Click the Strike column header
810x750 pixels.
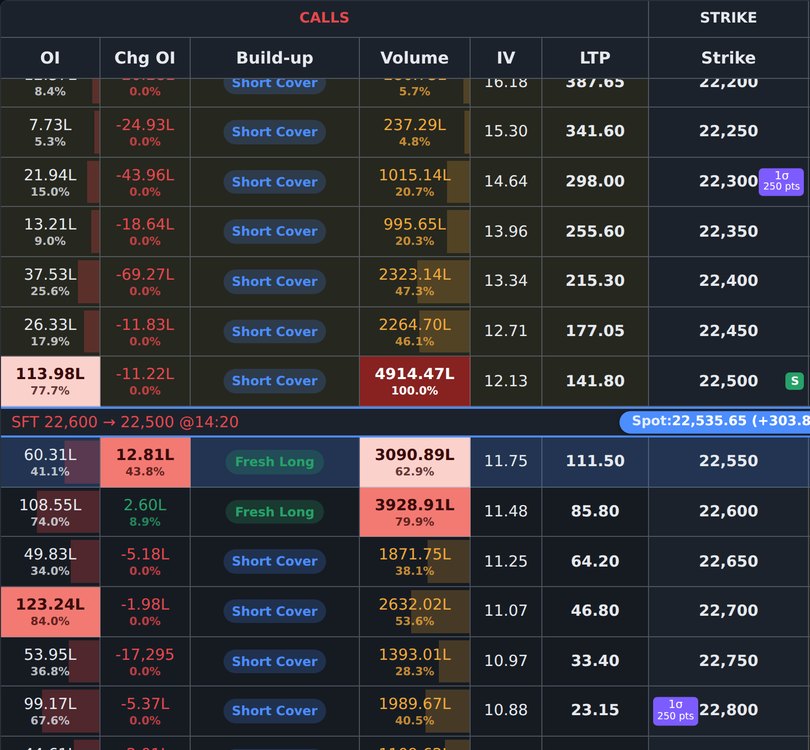(x=728, y=58)
